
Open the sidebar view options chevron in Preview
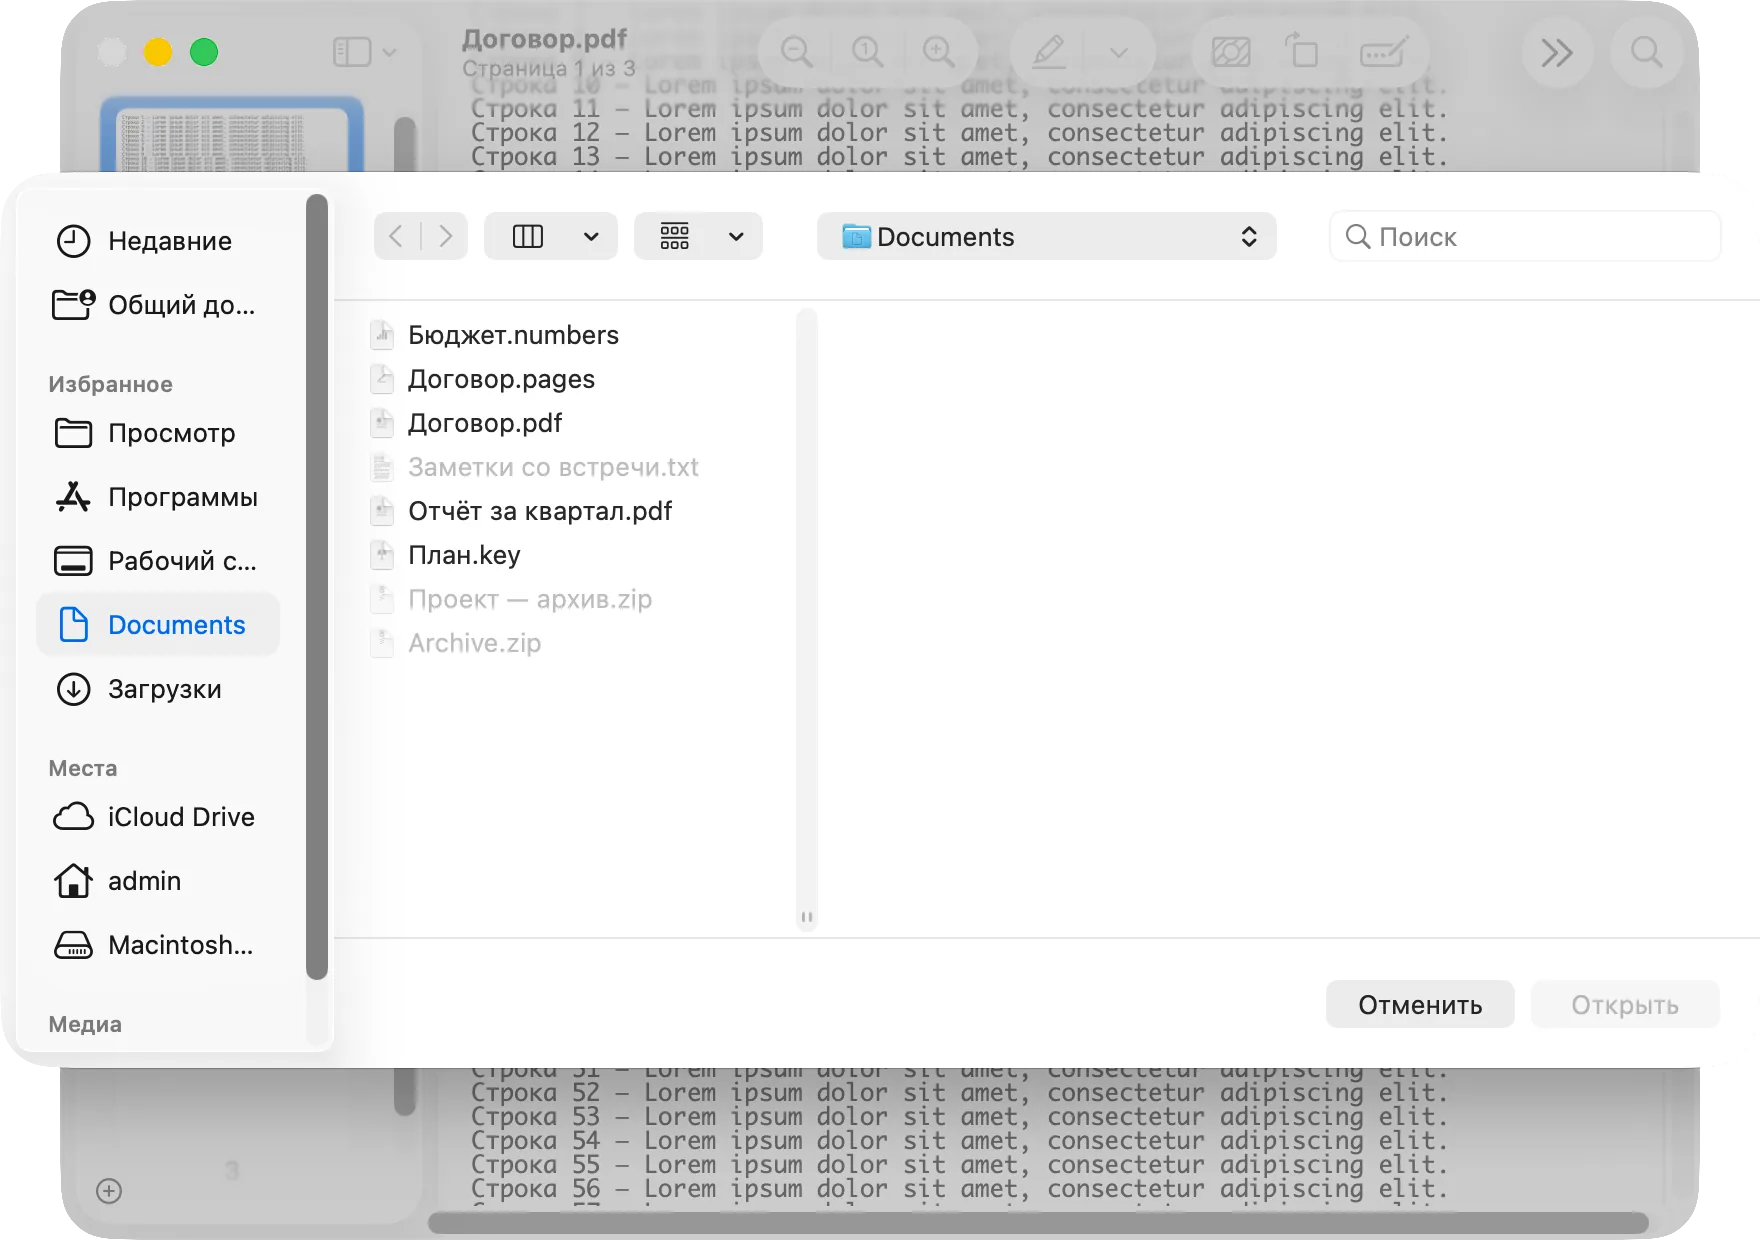[x=390, y=52]
